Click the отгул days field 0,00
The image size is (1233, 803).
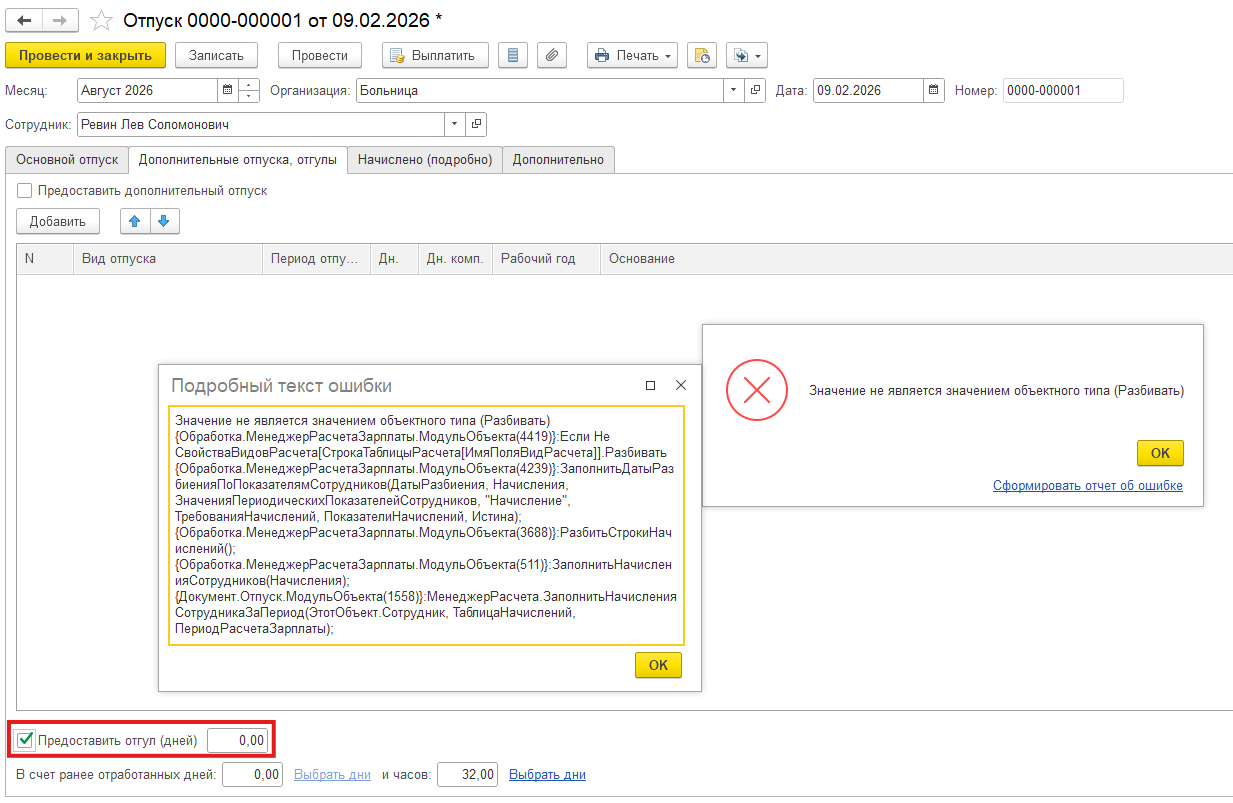click(238, 740)
